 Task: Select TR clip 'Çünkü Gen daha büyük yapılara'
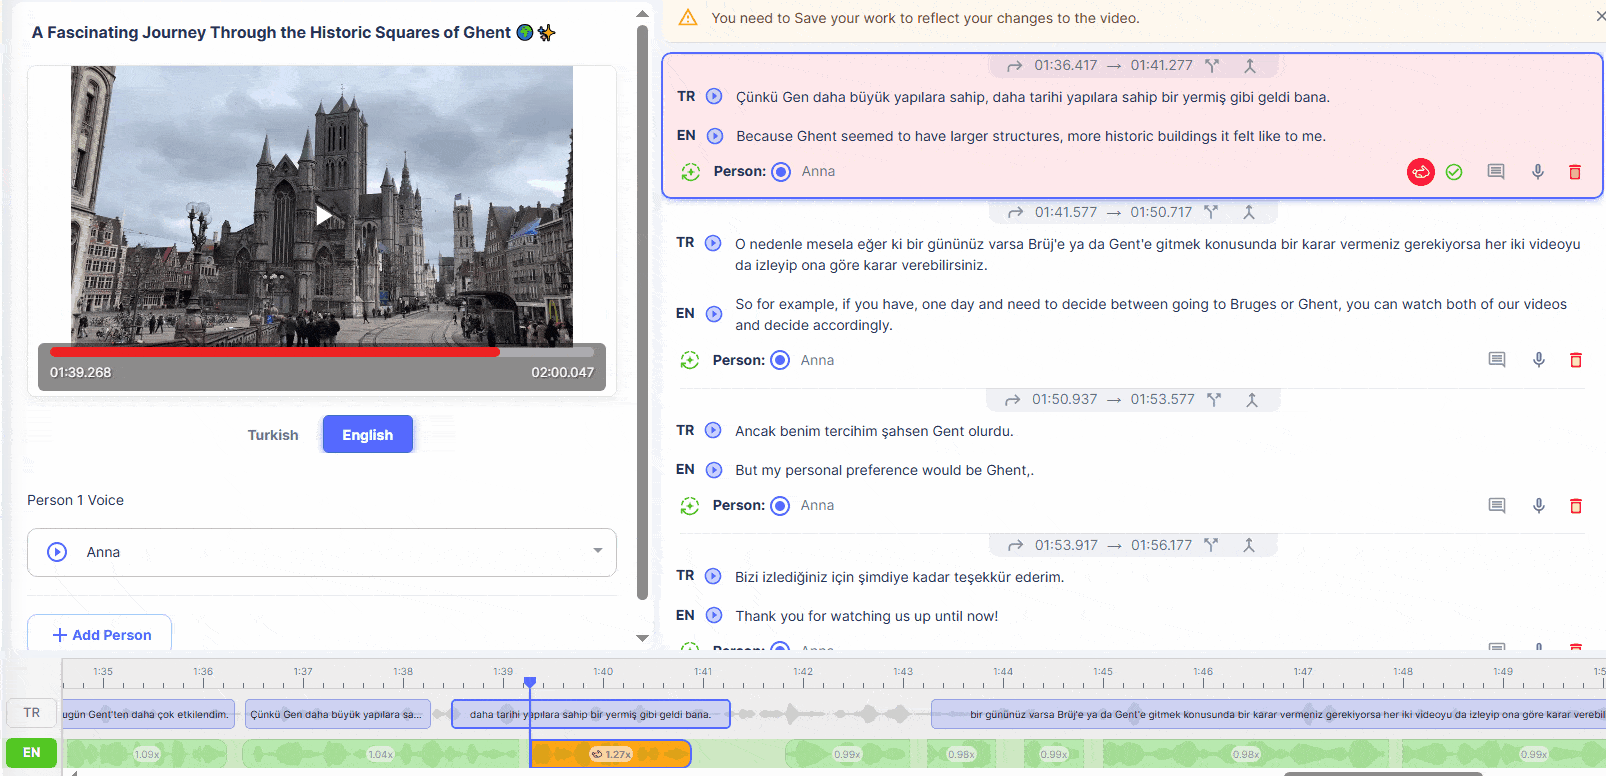tap(338, 714)
